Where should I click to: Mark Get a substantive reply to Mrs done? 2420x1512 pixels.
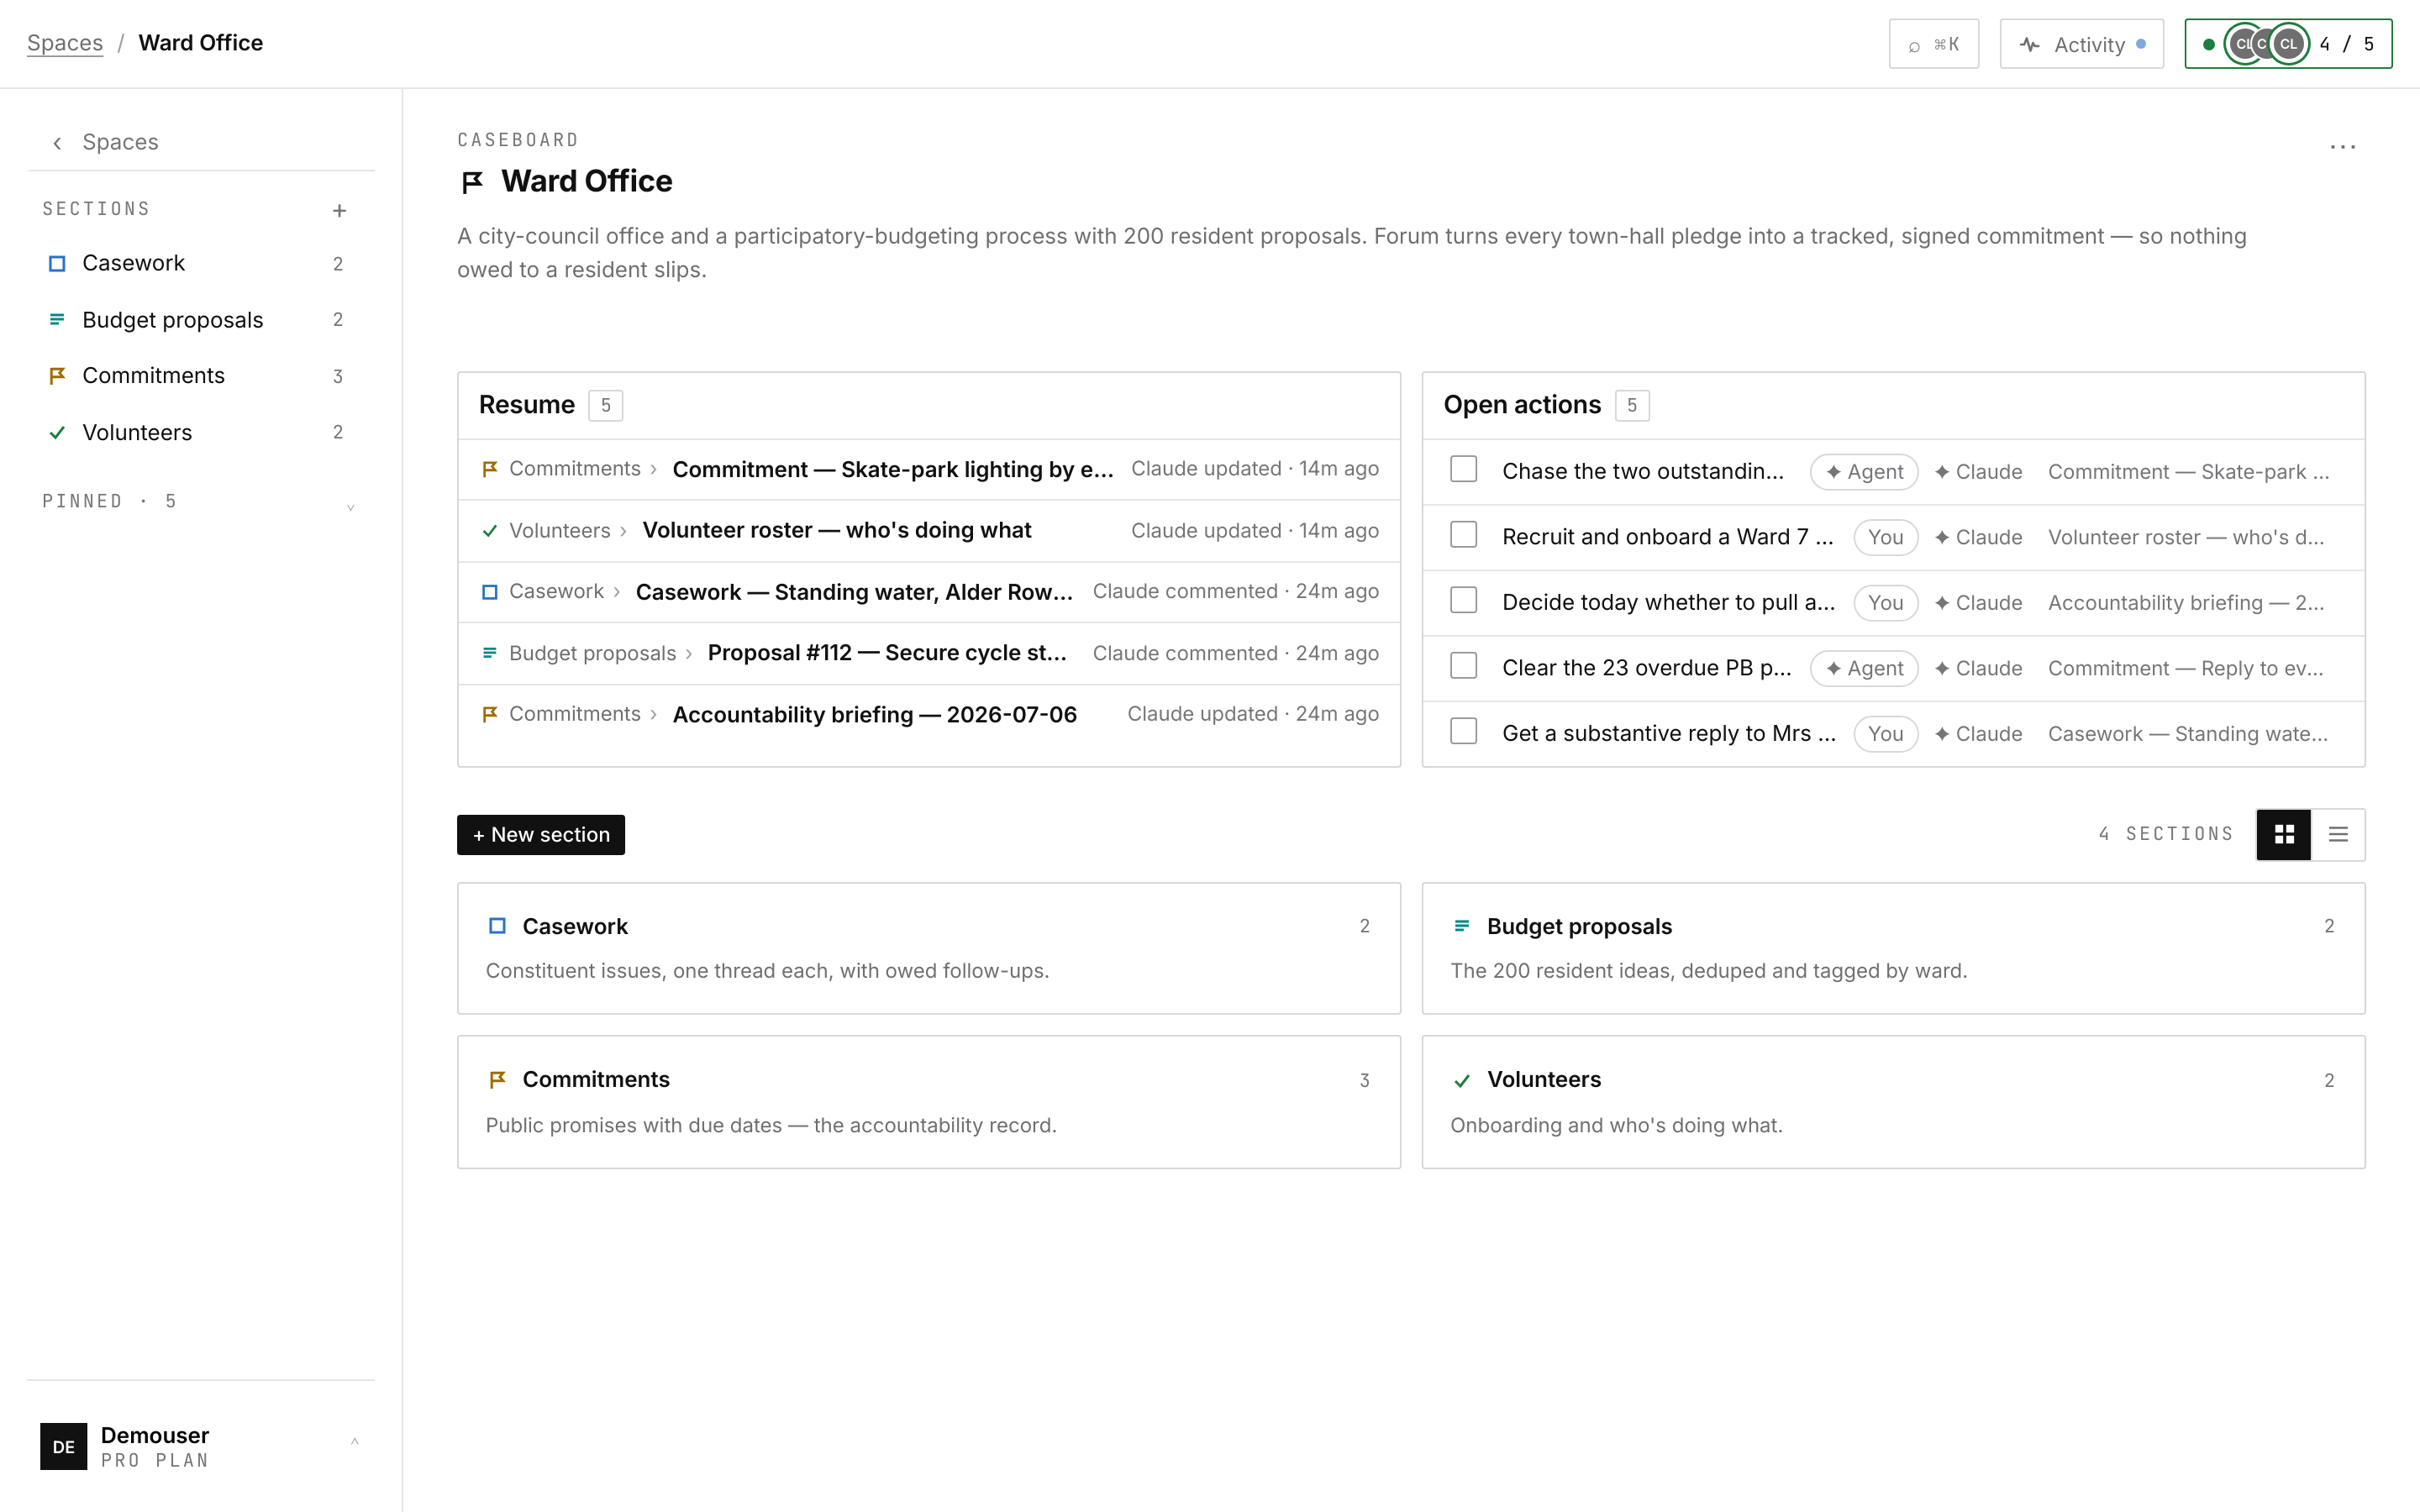(1463, 732)
